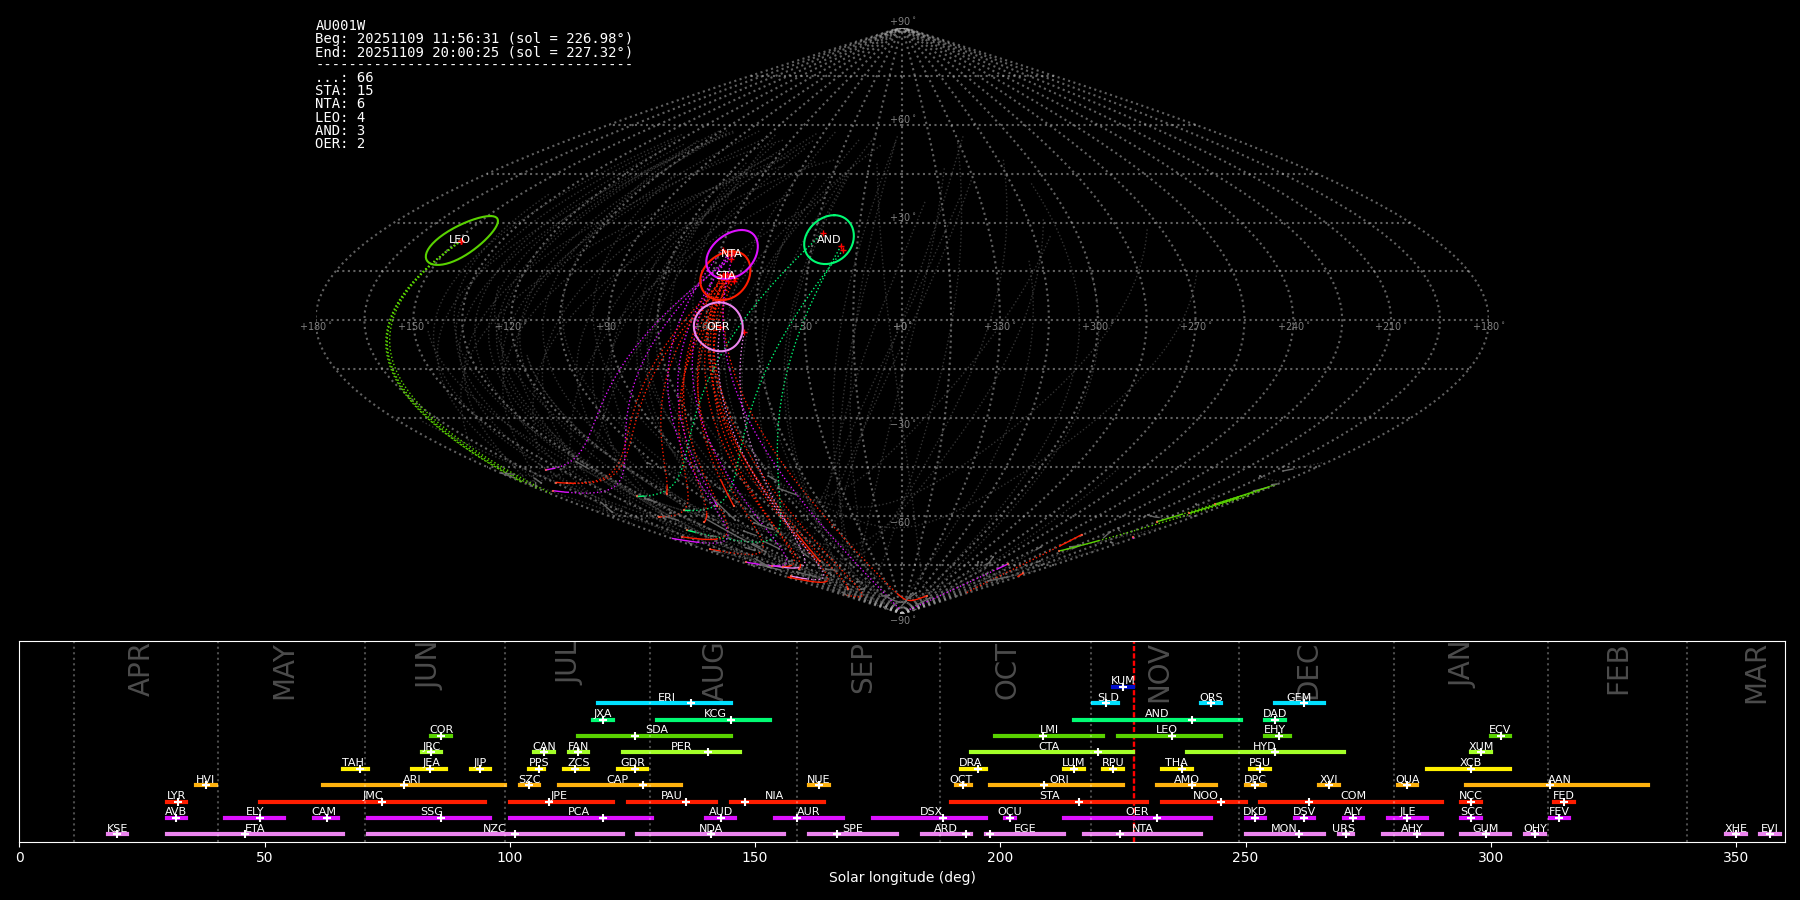This screenshot has height=900, width=1800.
Task: Select the PER shower bar in timeline
Action: coord(681,752)
